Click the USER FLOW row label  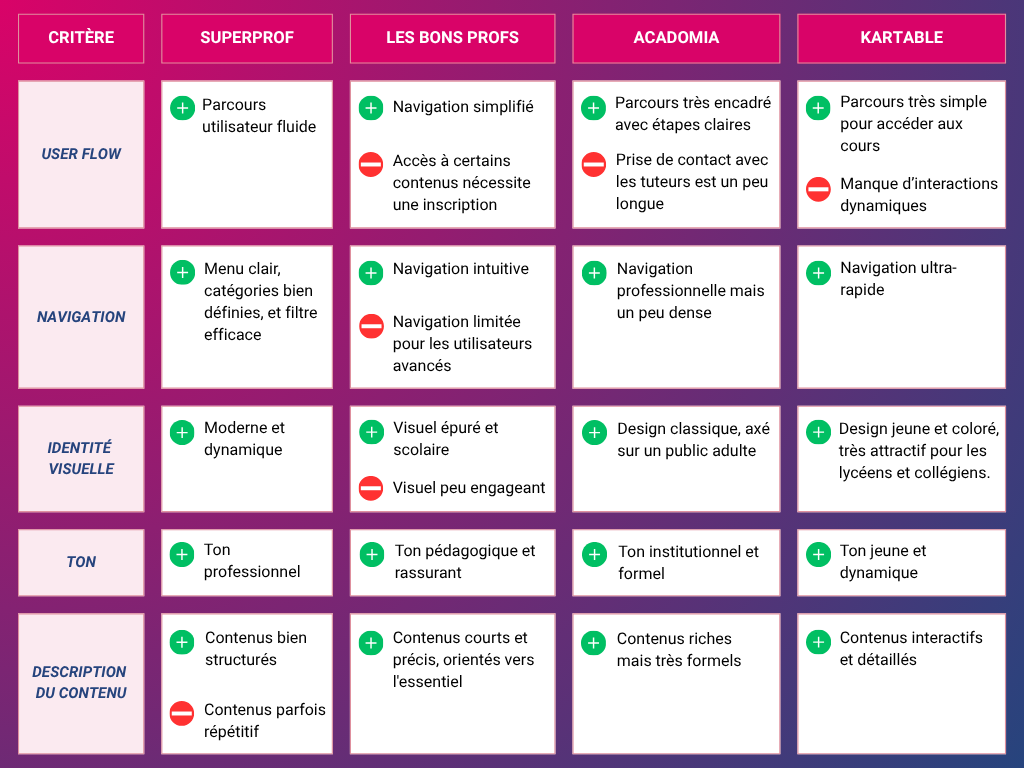81,154
